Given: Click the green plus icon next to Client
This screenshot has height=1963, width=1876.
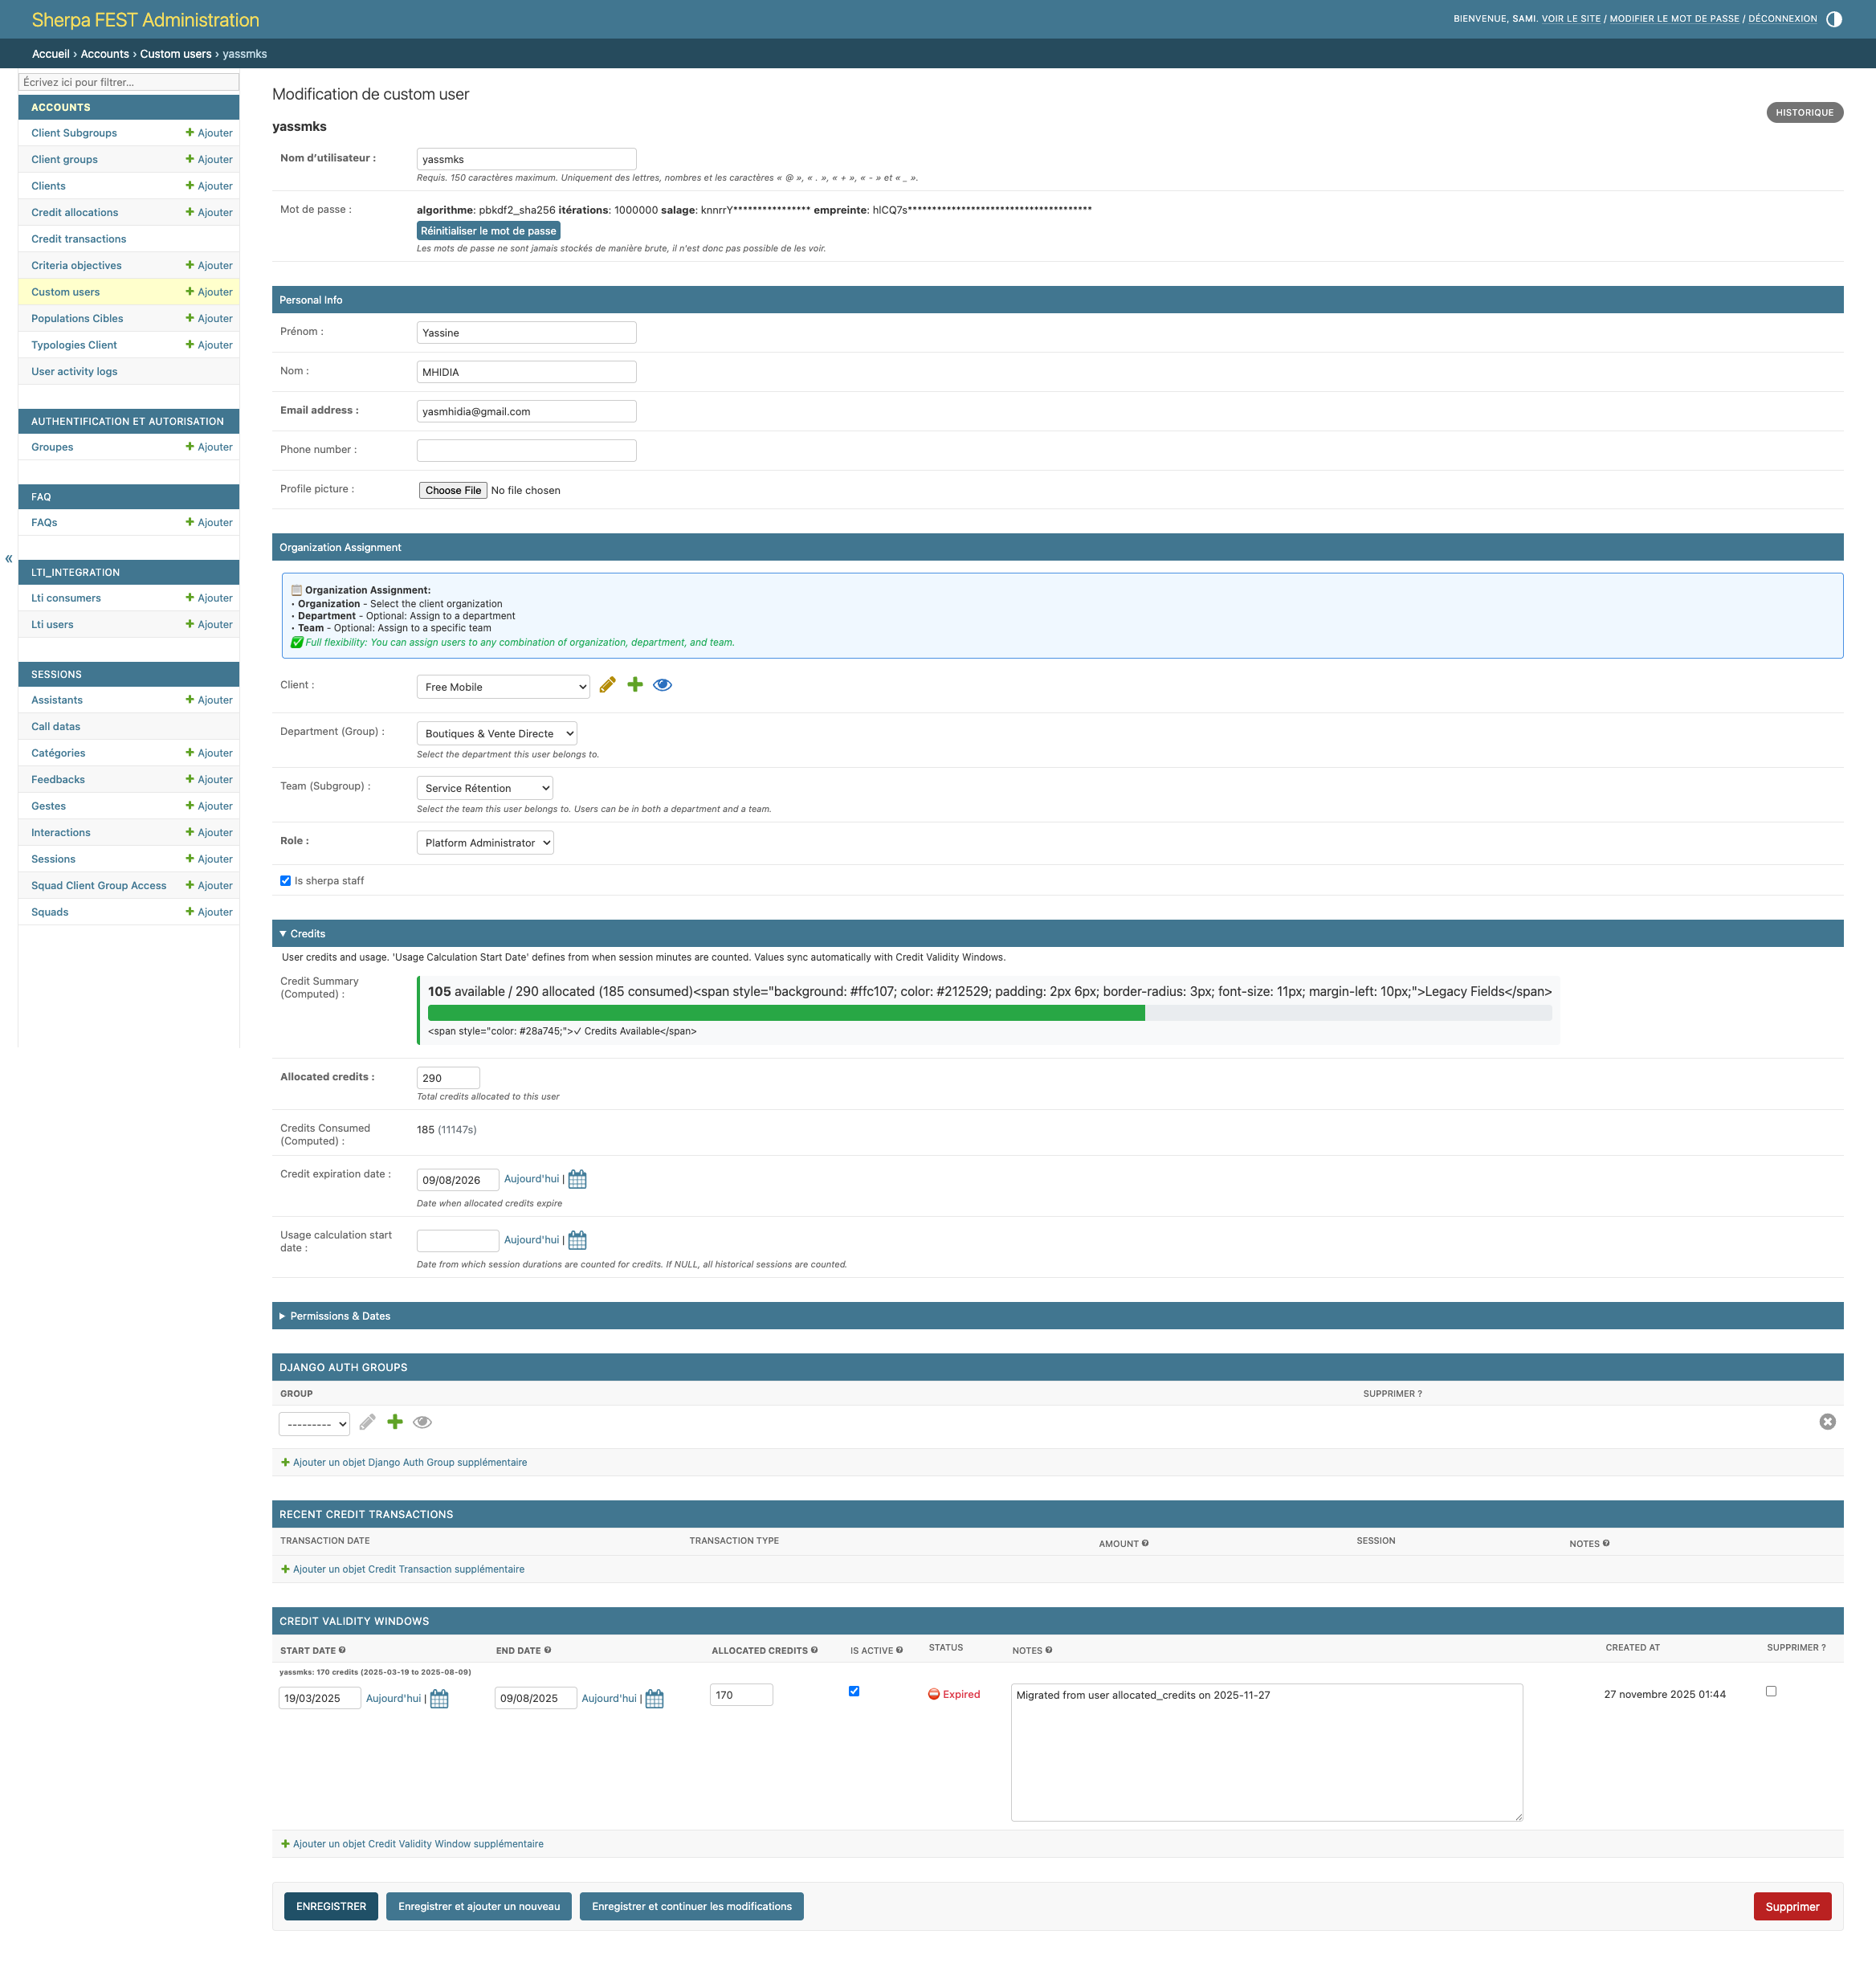Looking at the screenshot, I should (x=635, y=685).
